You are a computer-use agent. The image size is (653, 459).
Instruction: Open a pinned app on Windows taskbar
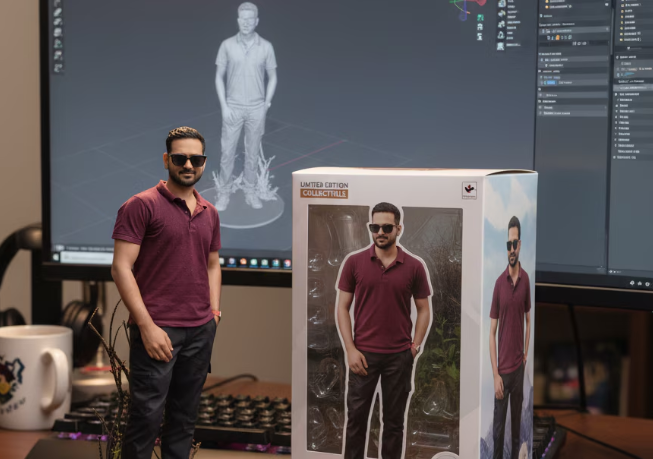(245, 263)
